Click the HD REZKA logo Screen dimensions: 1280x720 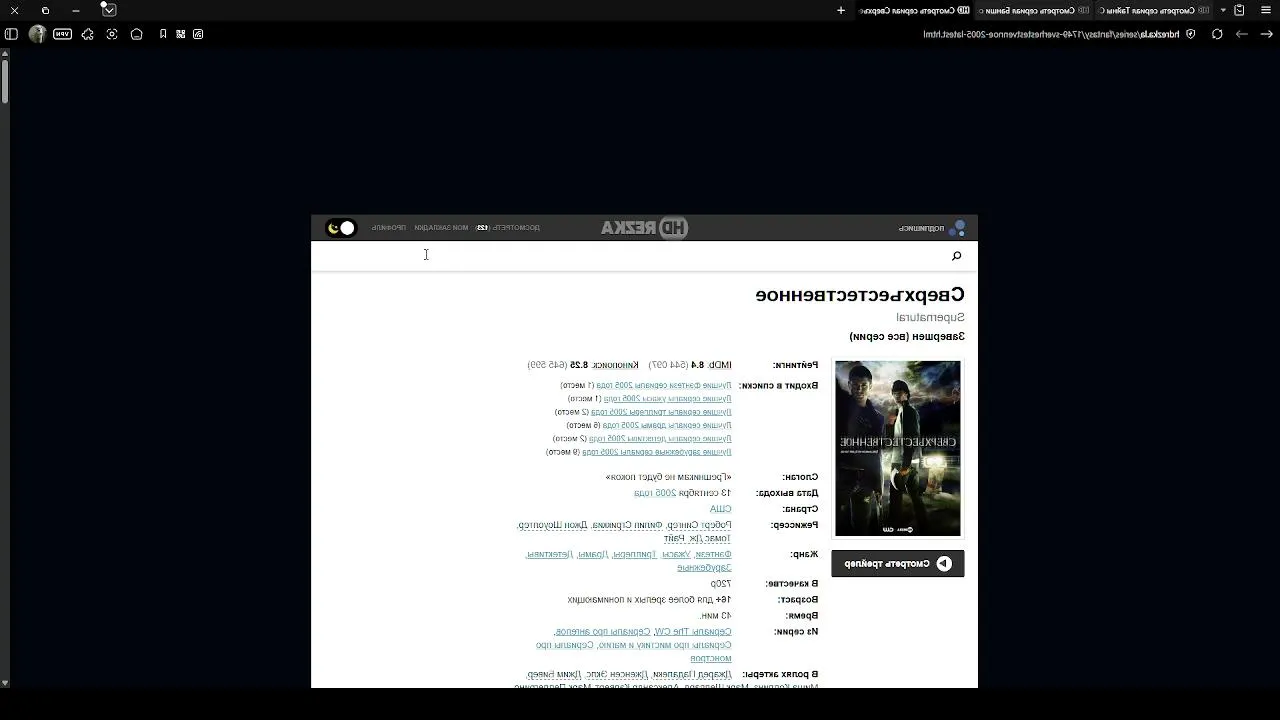(x=644, y=228)
